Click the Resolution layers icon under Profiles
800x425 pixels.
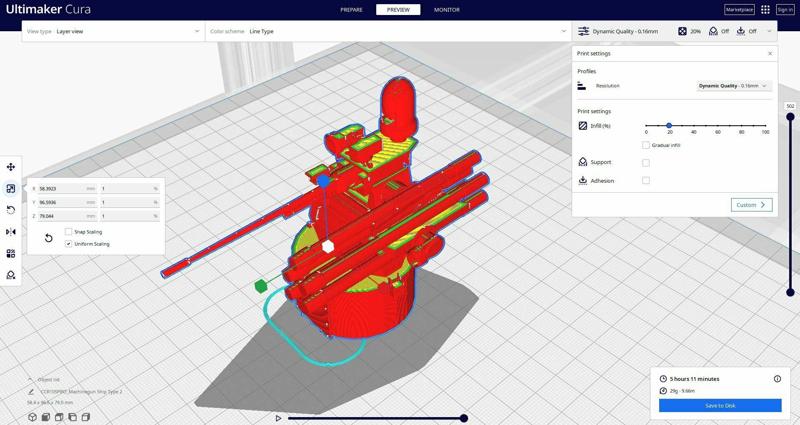click(x=582, y=86)
